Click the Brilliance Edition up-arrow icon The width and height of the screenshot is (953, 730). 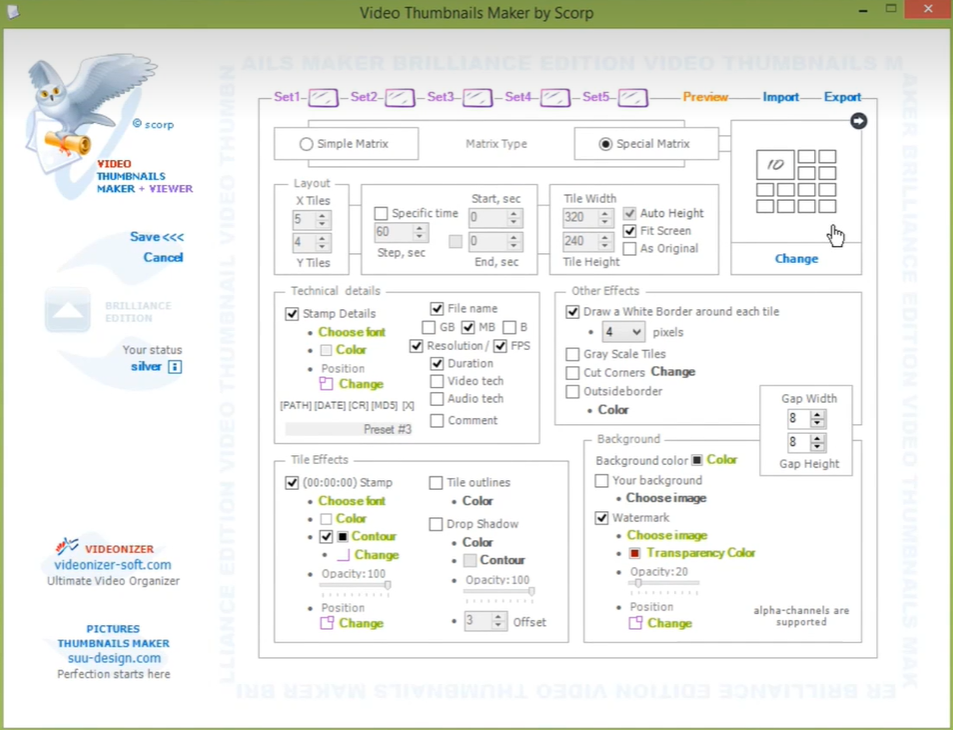(x=67, y=310)
